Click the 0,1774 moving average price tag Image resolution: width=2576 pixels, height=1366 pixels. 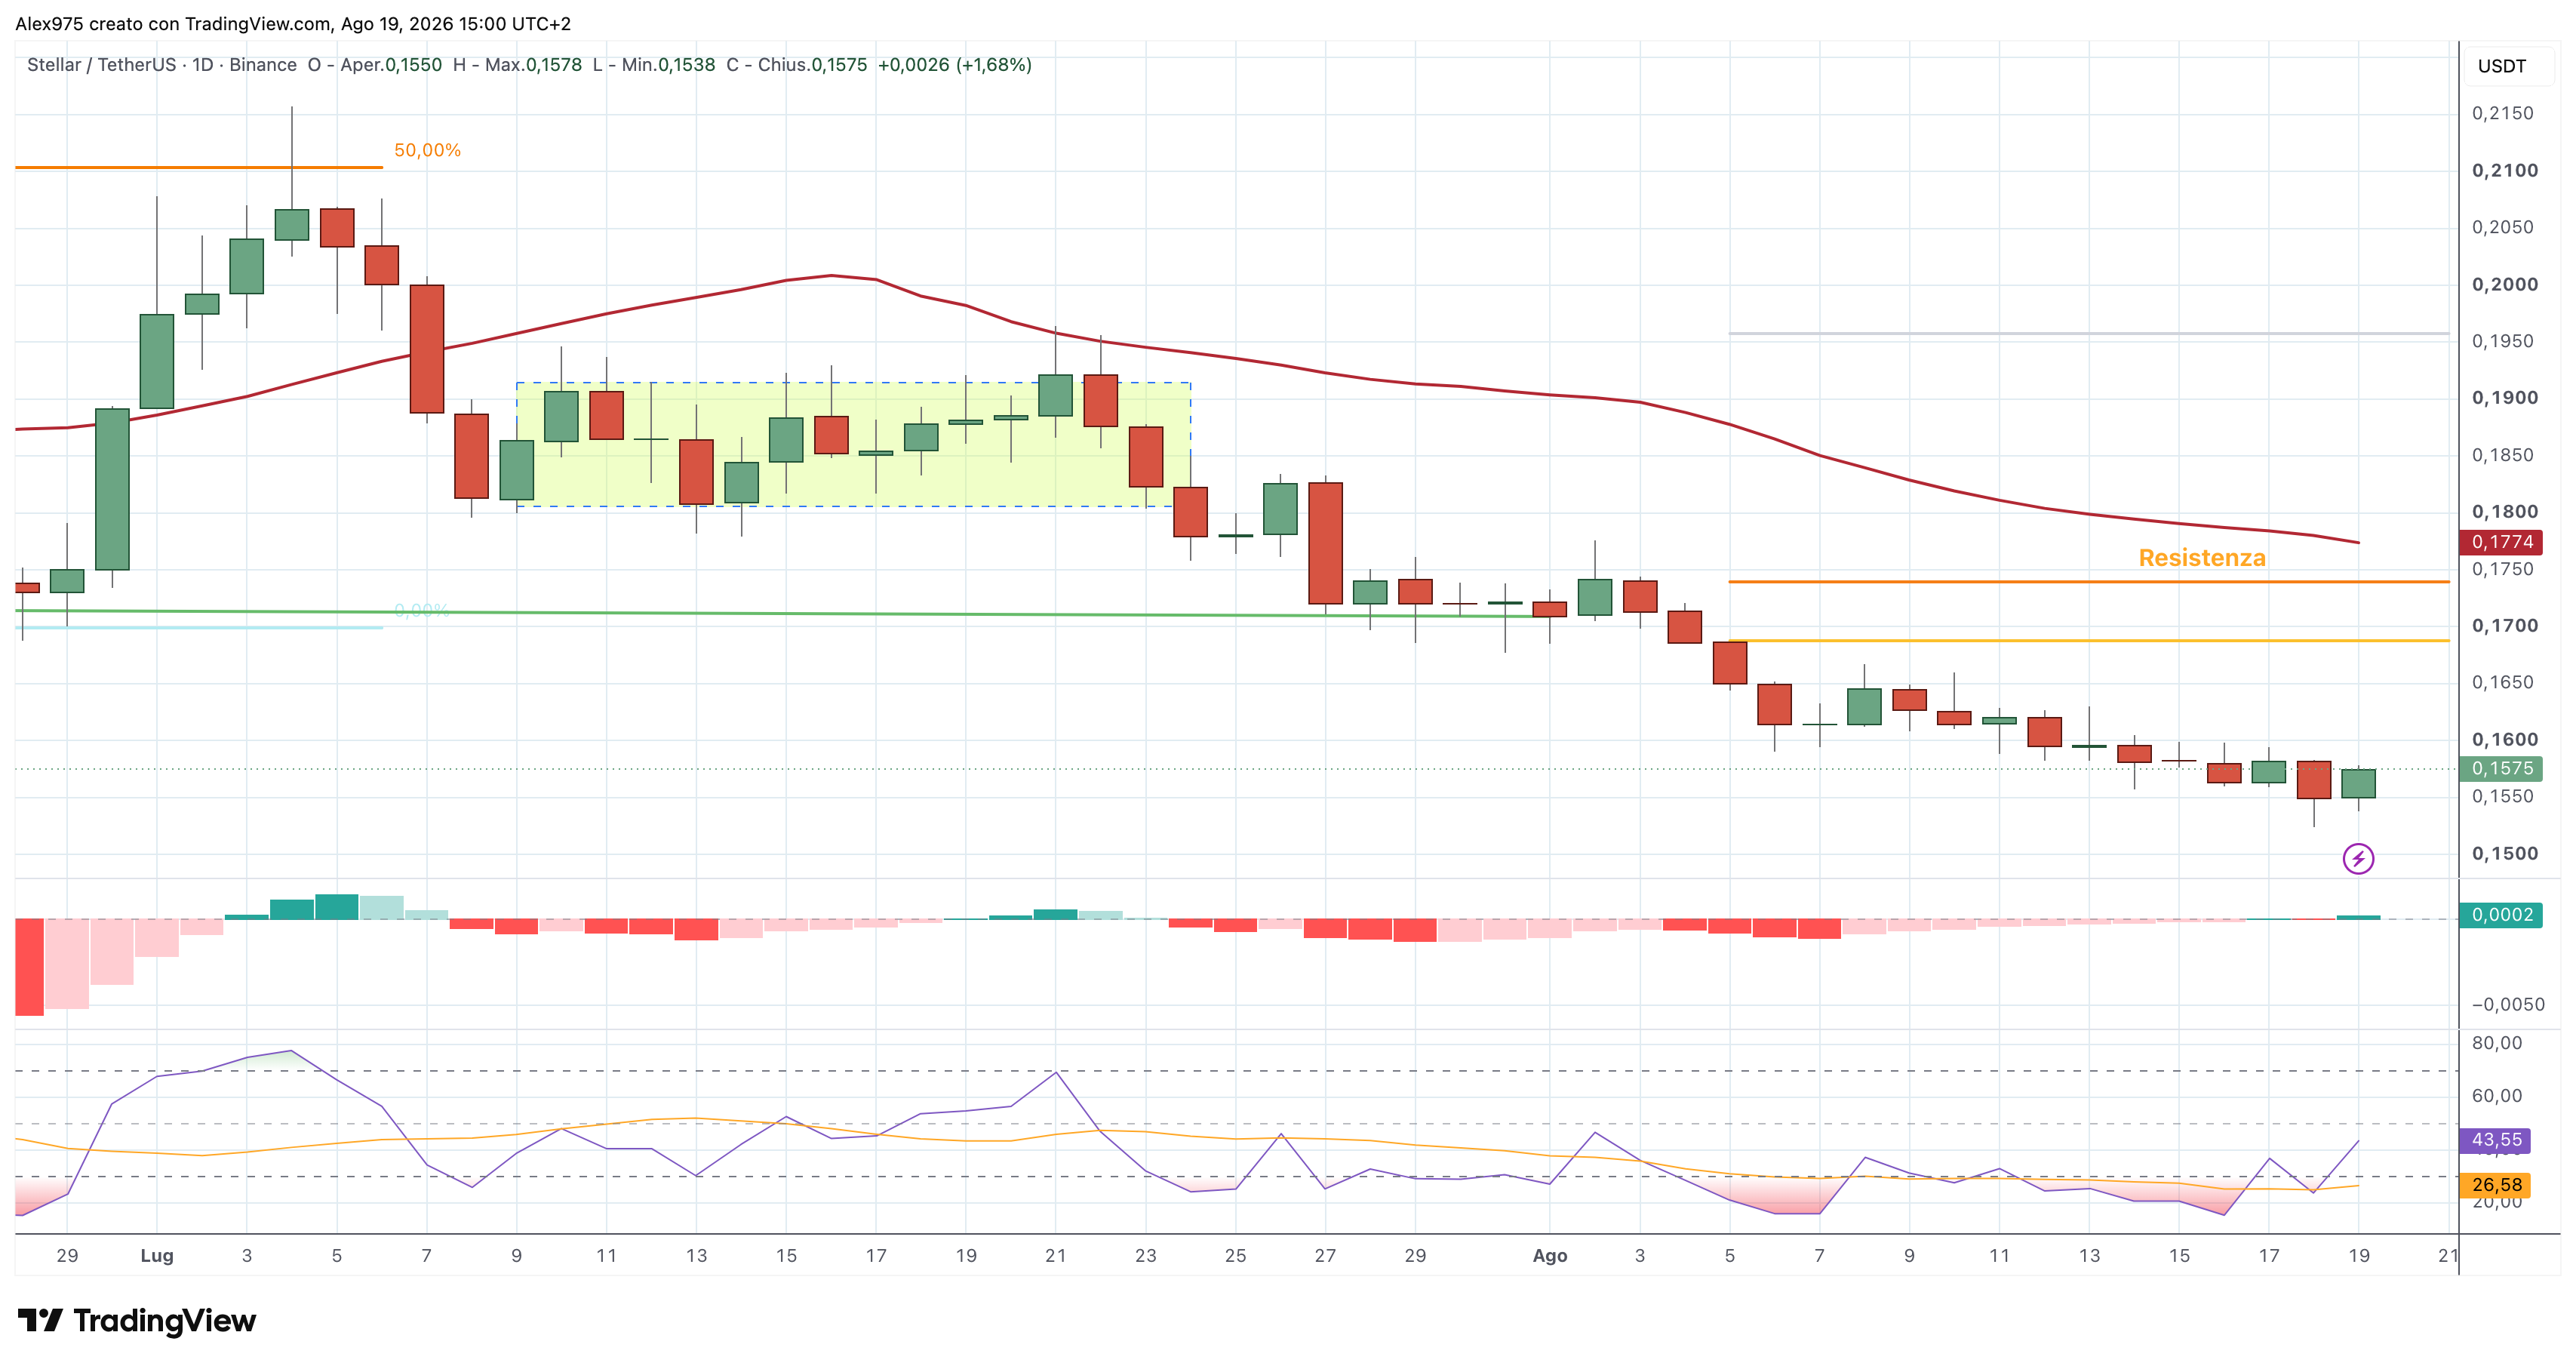2501,542
